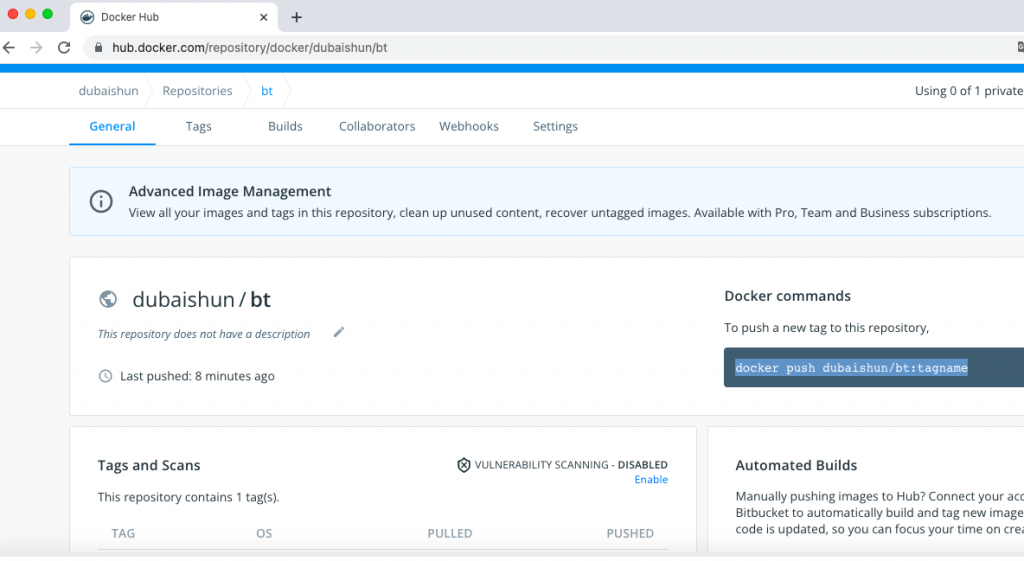The height and width of the screenshot is (561, 1024).
Task: Click the PUSHED column header
Action: [630, 534]
